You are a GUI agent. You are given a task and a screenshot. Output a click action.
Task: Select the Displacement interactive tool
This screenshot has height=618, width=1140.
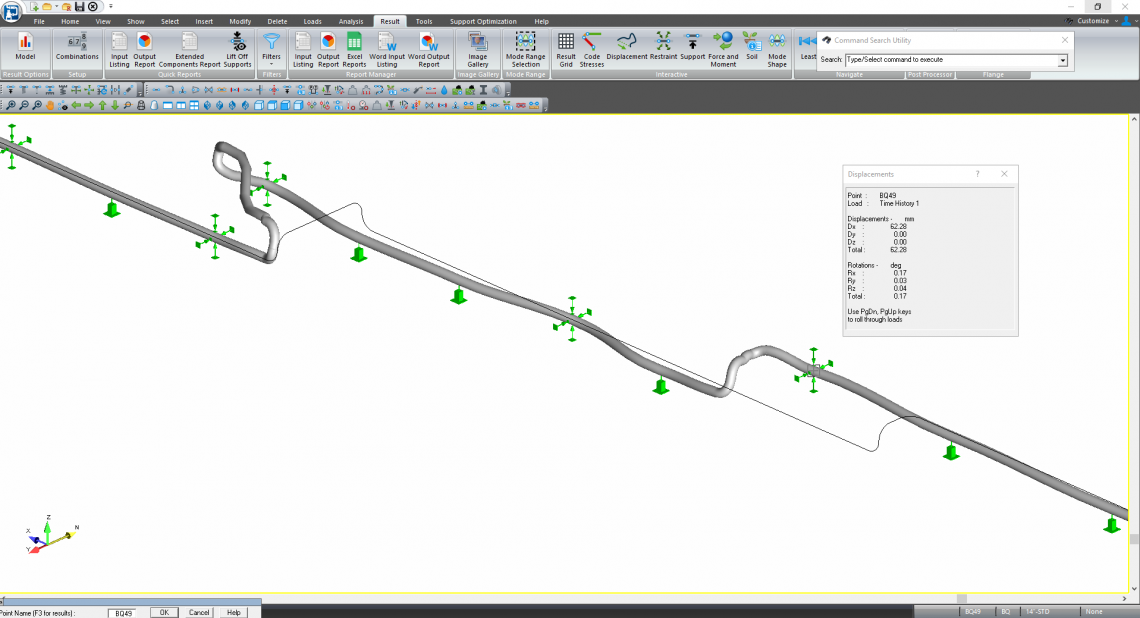(x=627, y=47)
